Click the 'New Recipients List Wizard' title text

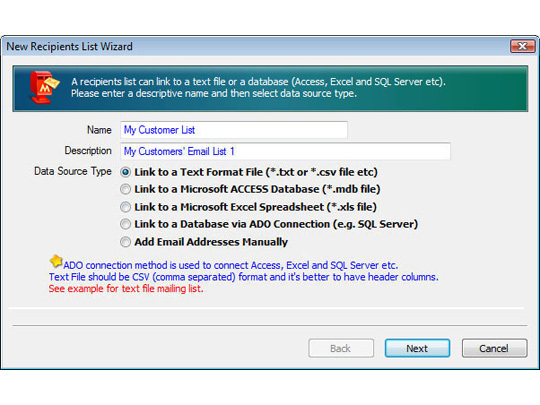click(x=69, y=46)
